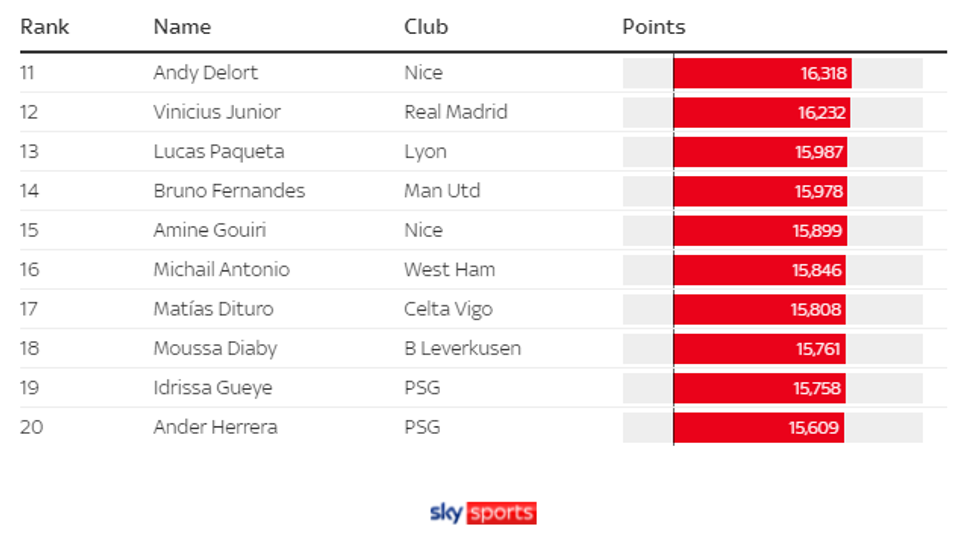Click the B Leverkusen club cell
Image resolution: width=980 pixels, height=545 pixels.
(x=462, y=349)
